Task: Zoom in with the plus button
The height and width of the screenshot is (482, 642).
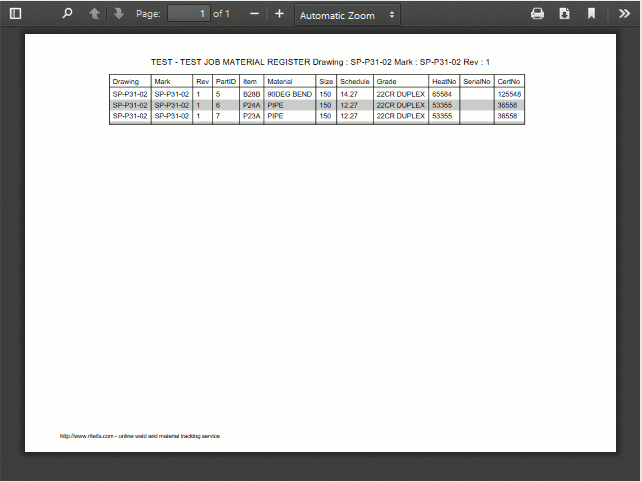Action: [279, 14]
